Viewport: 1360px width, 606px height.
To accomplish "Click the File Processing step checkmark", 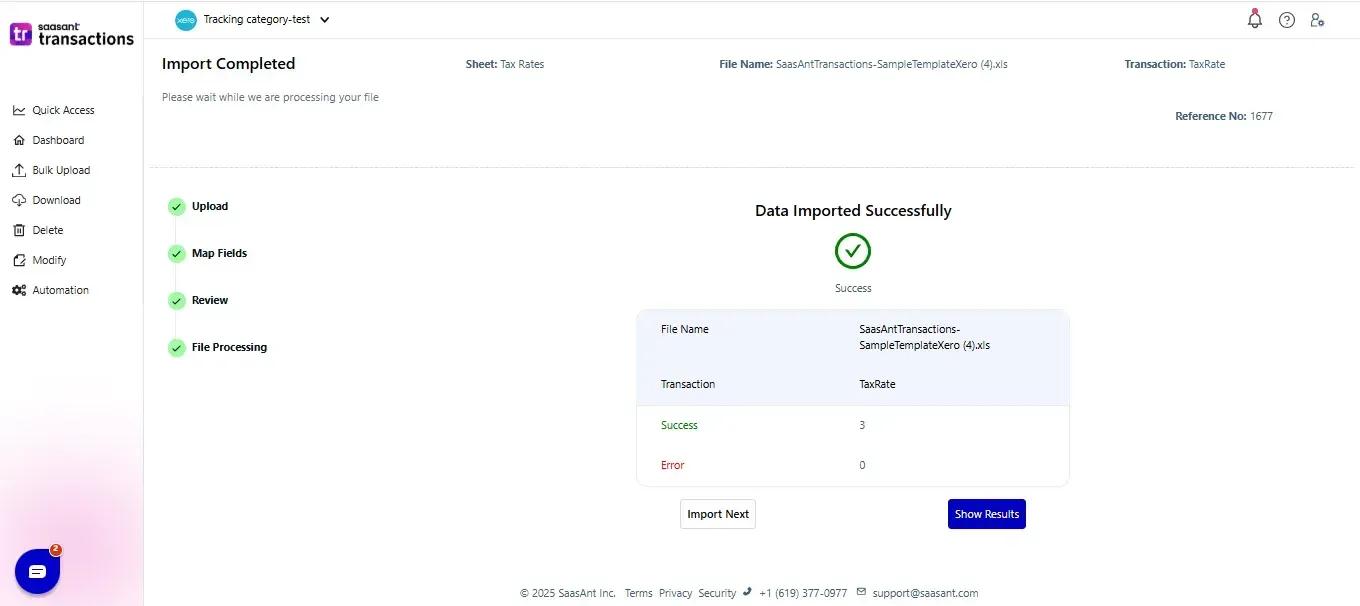I will pyautogui.click(x=176, y=348).
